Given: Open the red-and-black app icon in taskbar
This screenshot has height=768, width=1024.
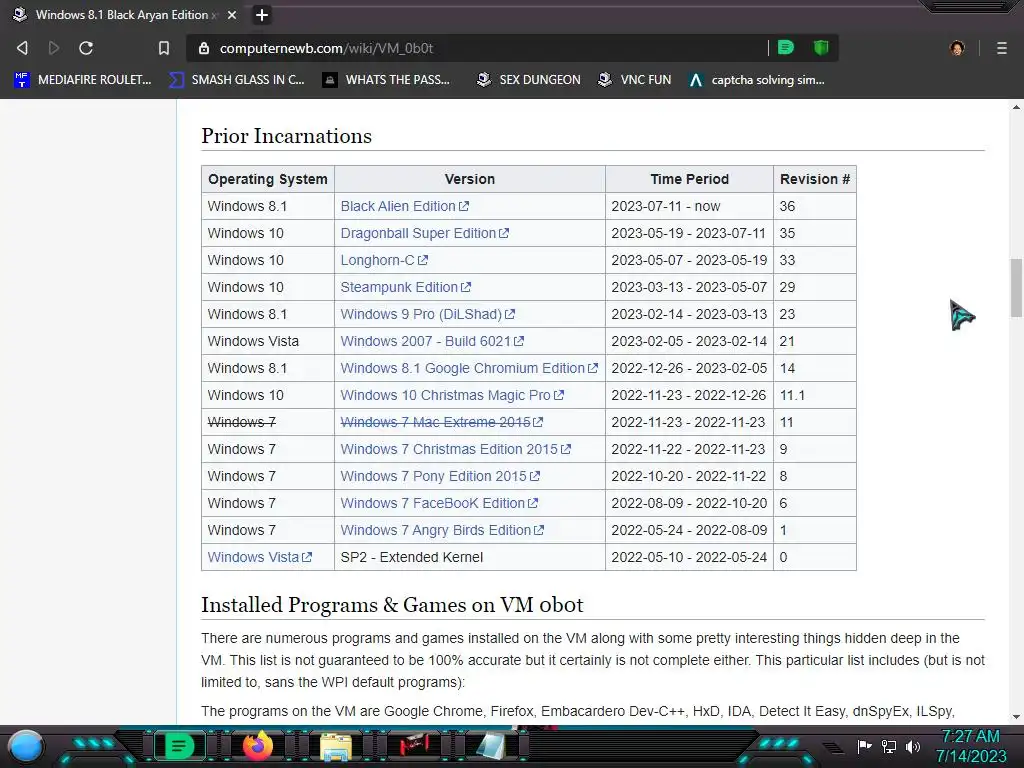Looking at the screenshot, I should coord(413,745).
